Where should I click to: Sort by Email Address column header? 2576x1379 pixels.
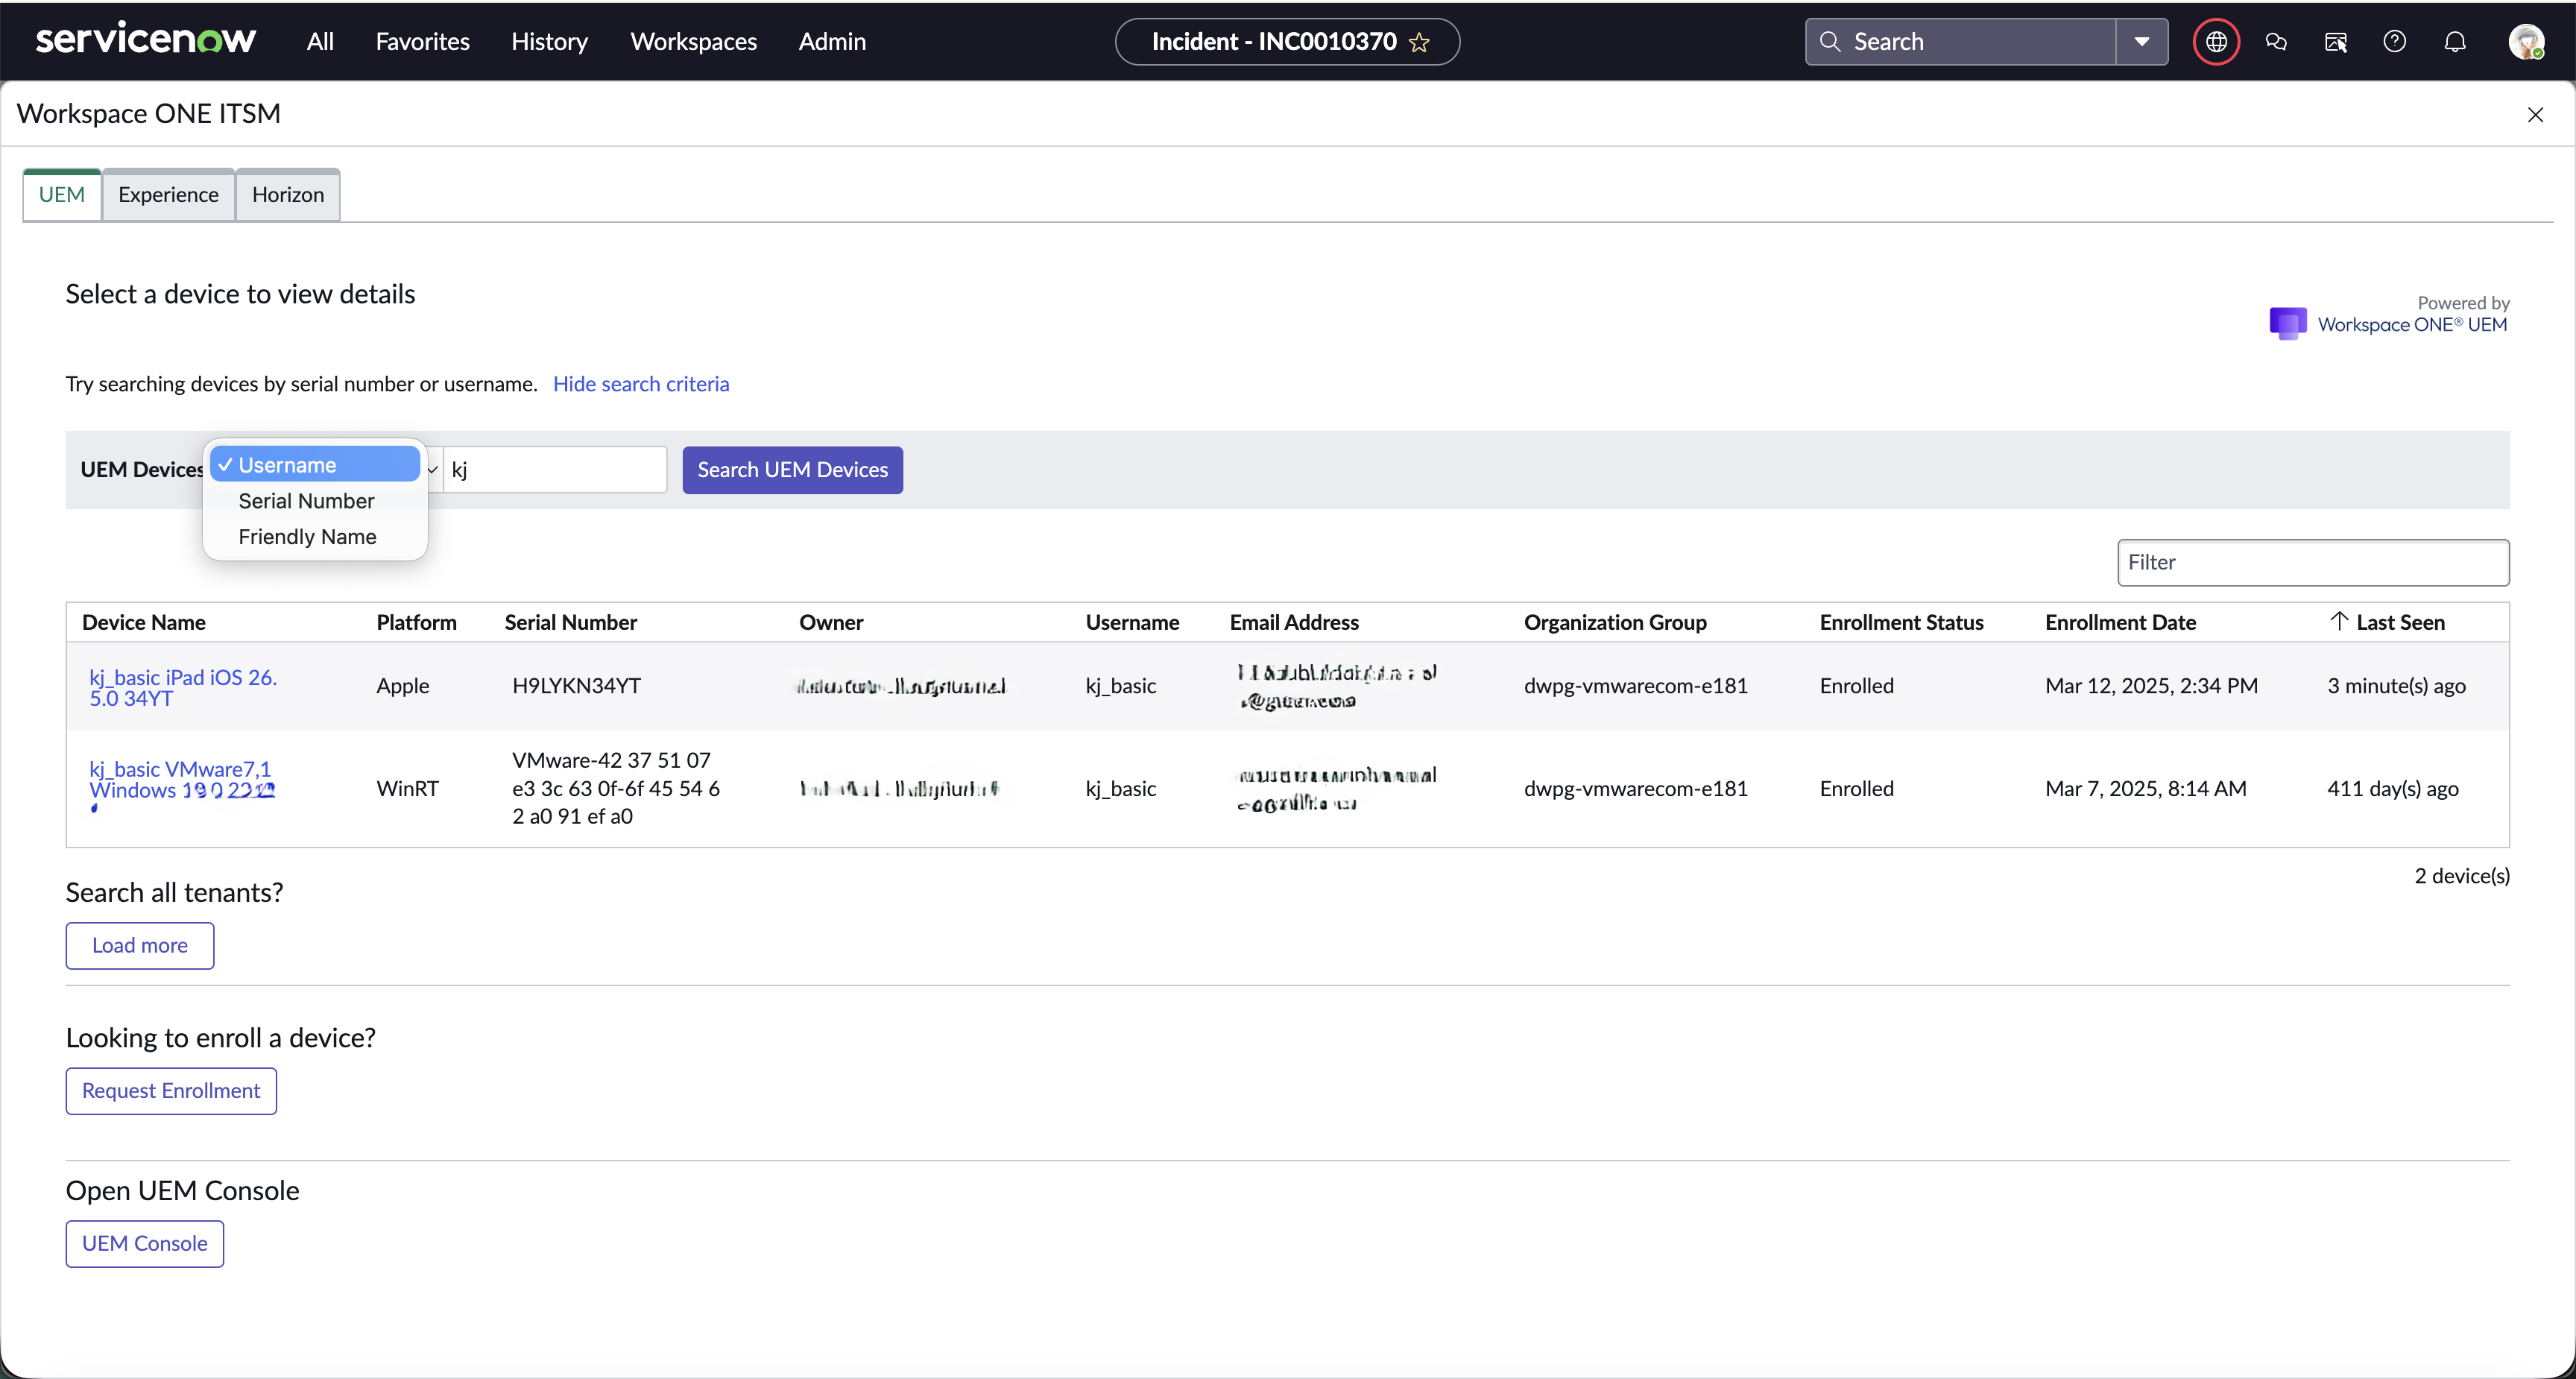pos(1294,622)
